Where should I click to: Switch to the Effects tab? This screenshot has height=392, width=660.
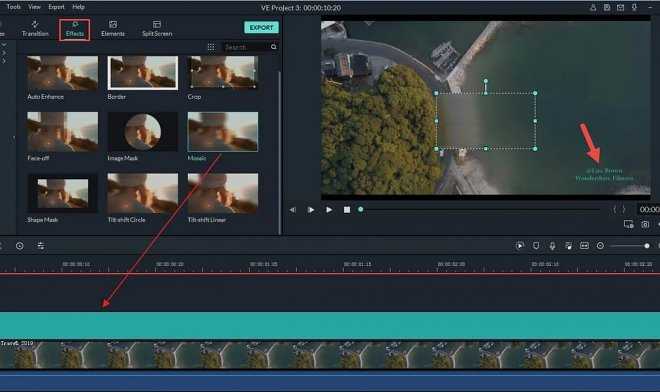pos(75,29)
